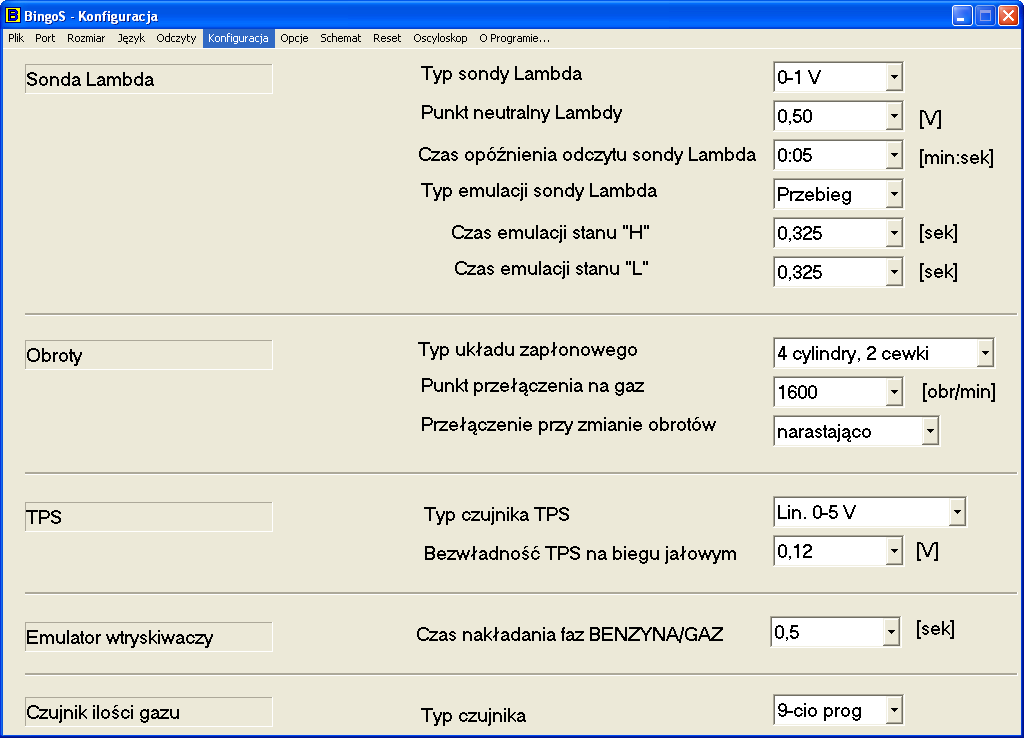Open the Opcje menu
This screenshot has height=738, width=1024.
click(x=294, y=38)
